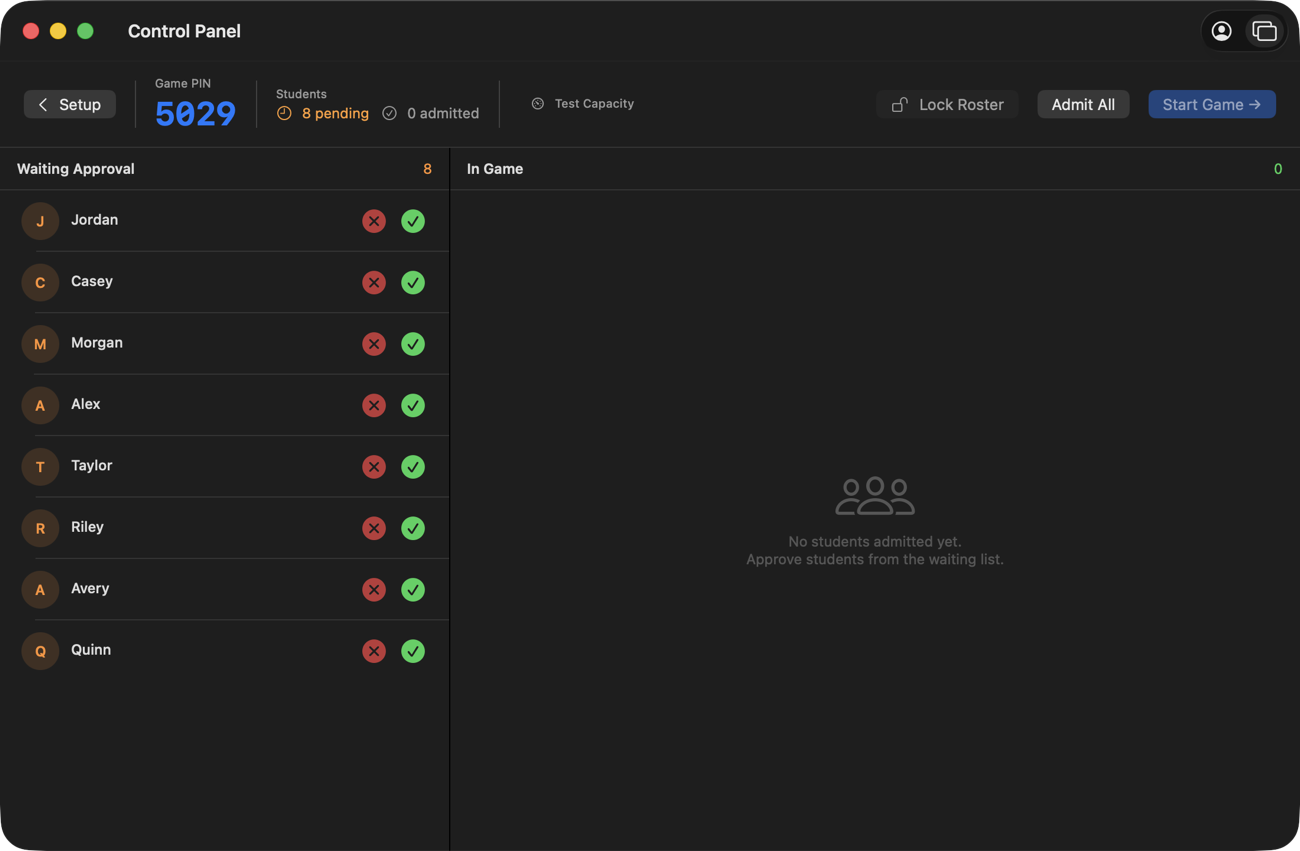Viewport: 1300px width, 851px height.
Task: Click the group-of-people placeholder icon
Action: click(x=875, y=496)
